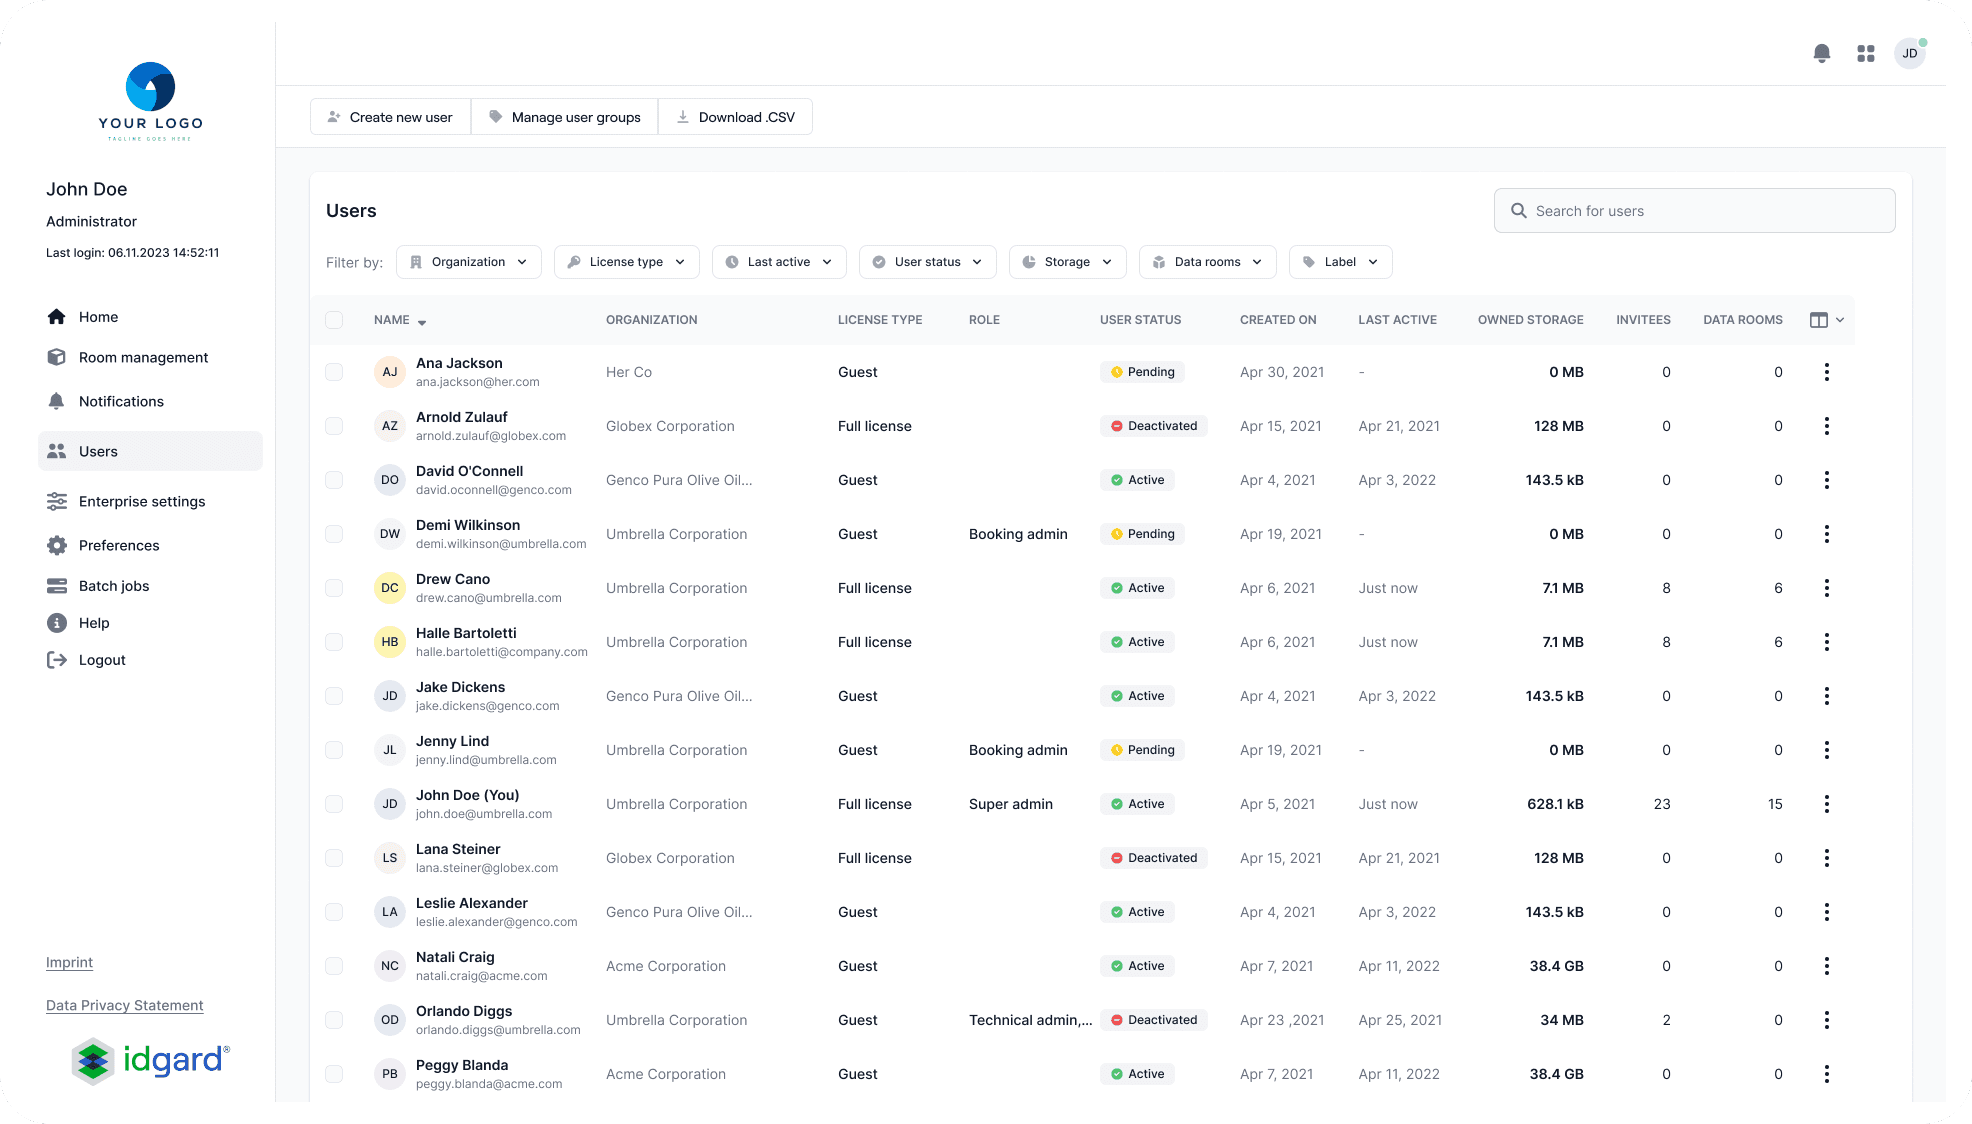Check the Drew Cano row checkbox

[334, 588]
